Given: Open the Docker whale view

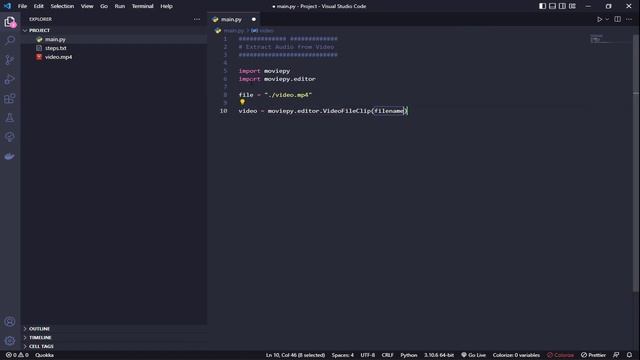Looking at the screenshot, I should [x=10, y=156].
